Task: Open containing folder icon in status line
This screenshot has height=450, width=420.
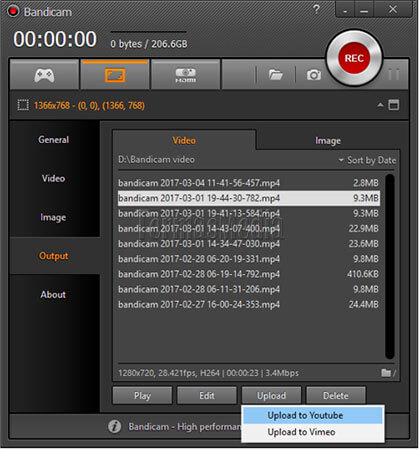Action: tap(386, 373)
